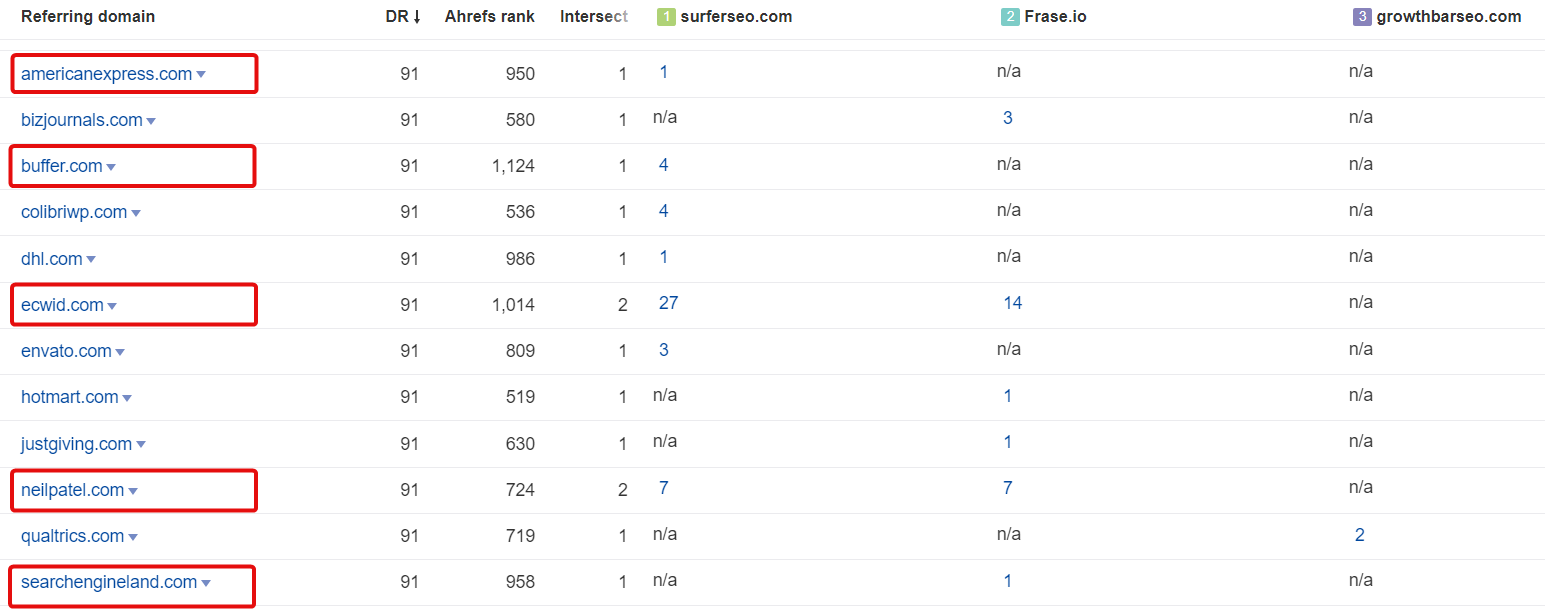Open the envato.com domain link
Viewport: 1545px width, 614px height.
pyautogui.click(x=66, y=351)
